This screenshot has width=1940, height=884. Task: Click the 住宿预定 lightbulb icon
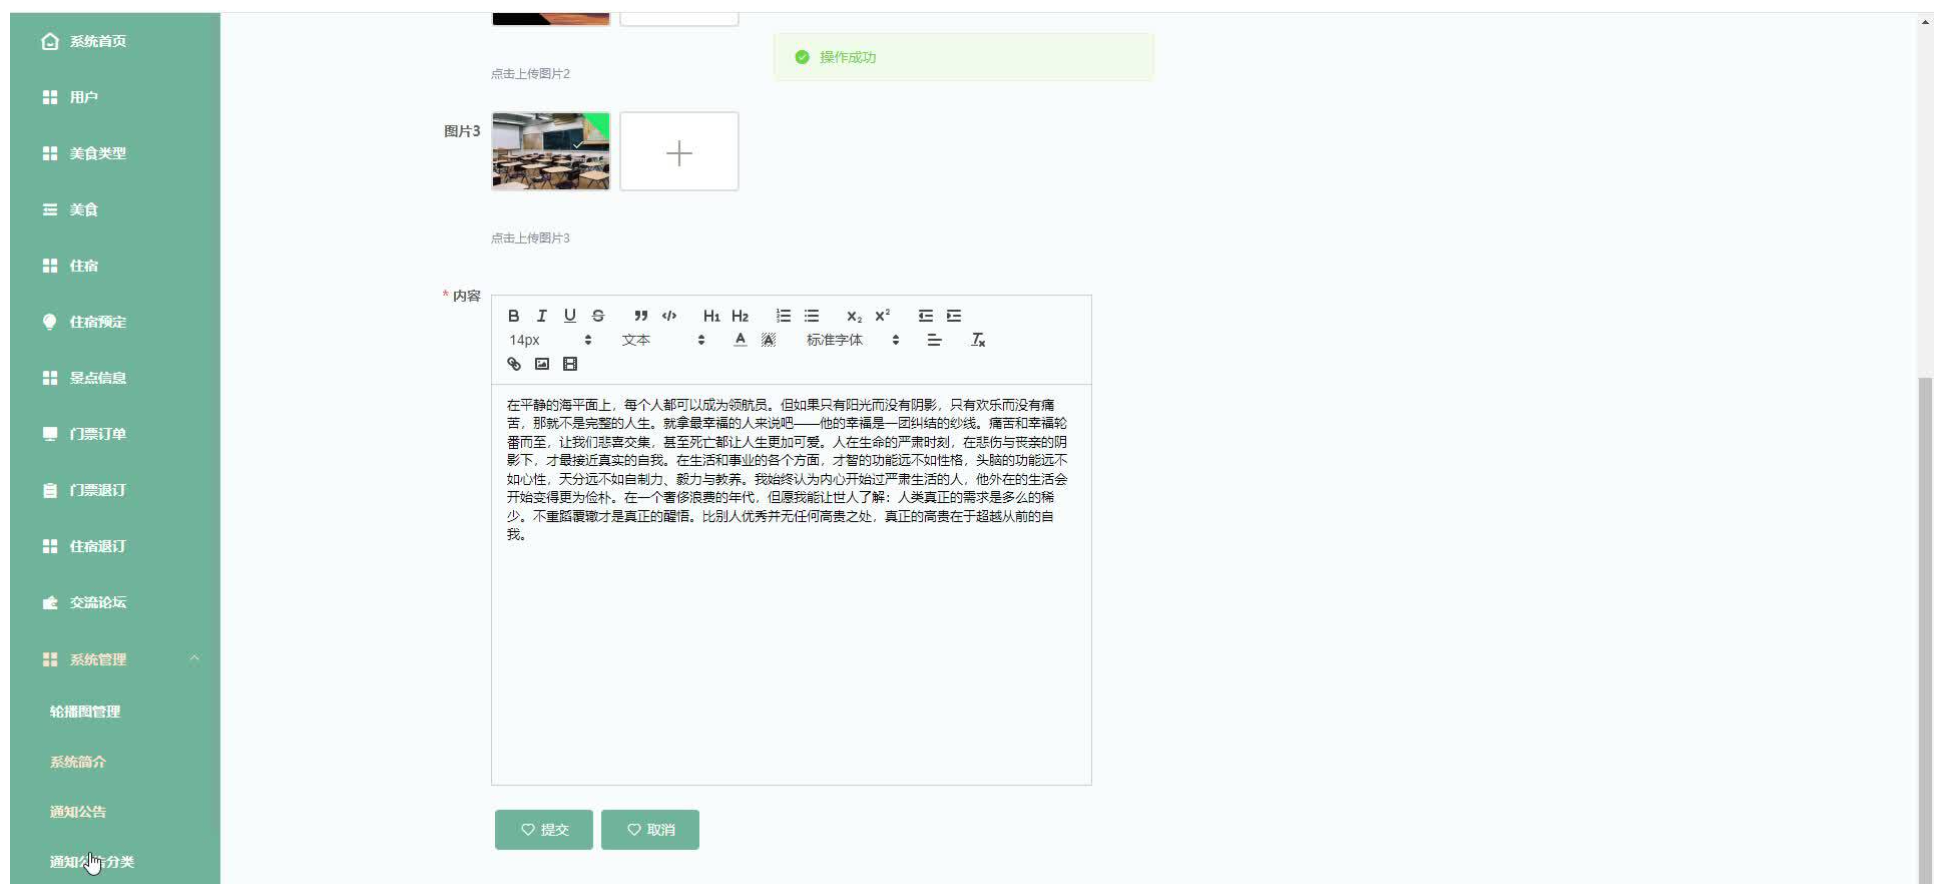pos(50,321)
